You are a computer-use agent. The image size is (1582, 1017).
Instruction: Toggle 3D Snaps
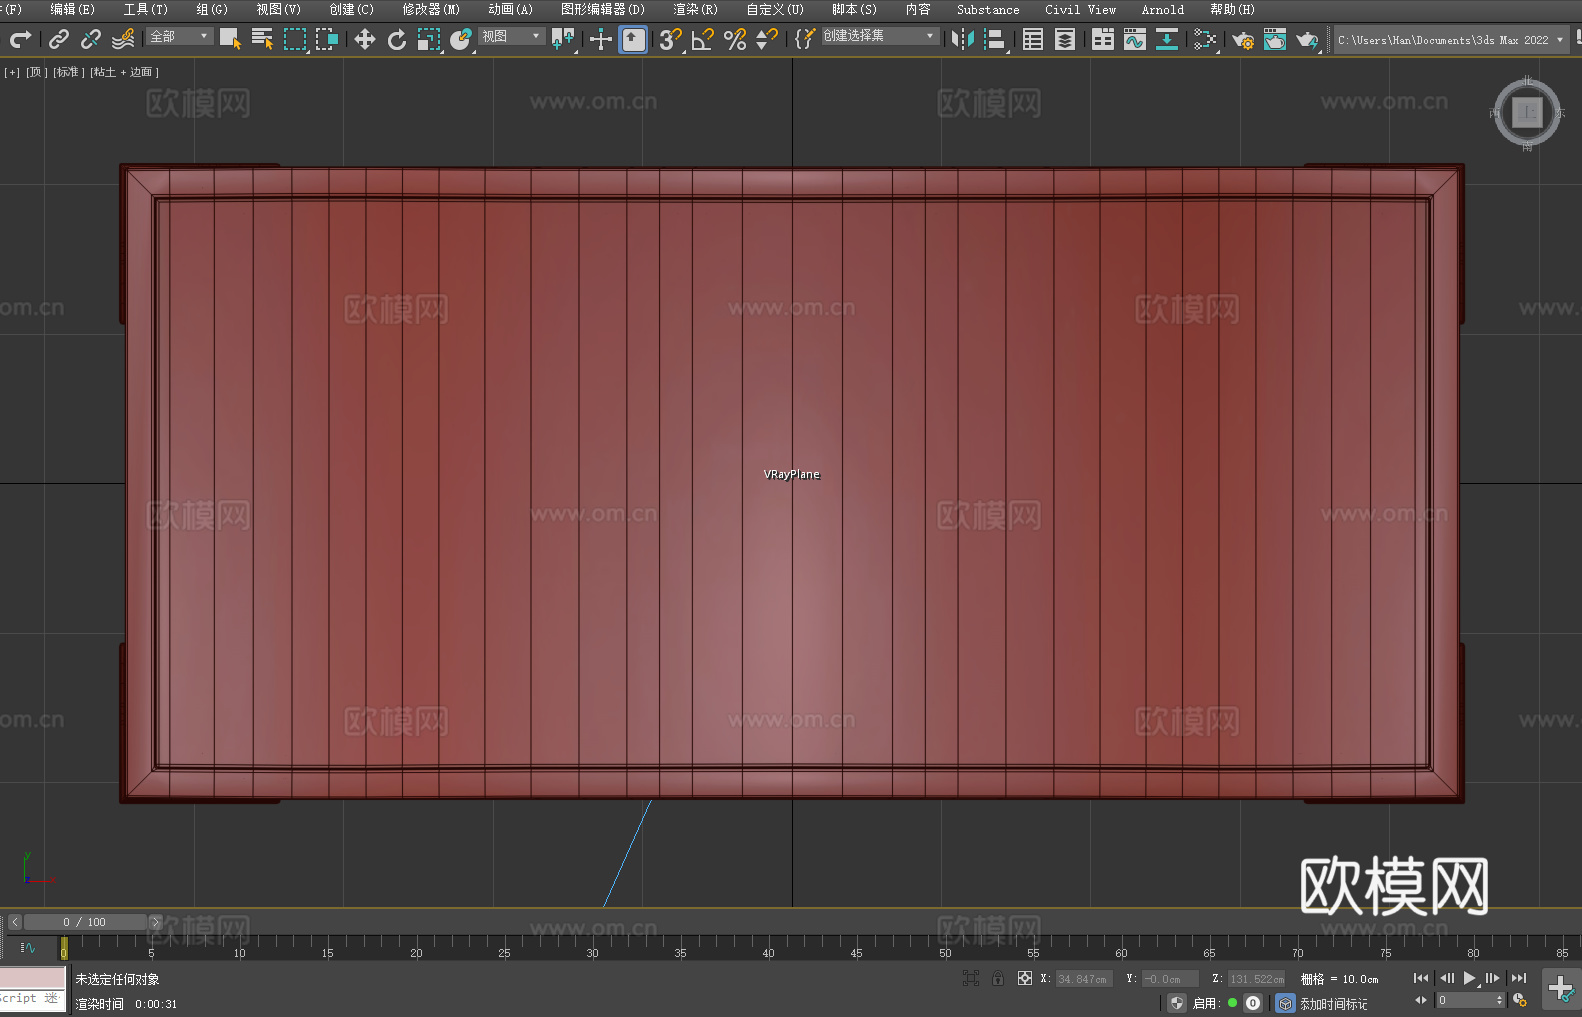[x=670, y=39]
